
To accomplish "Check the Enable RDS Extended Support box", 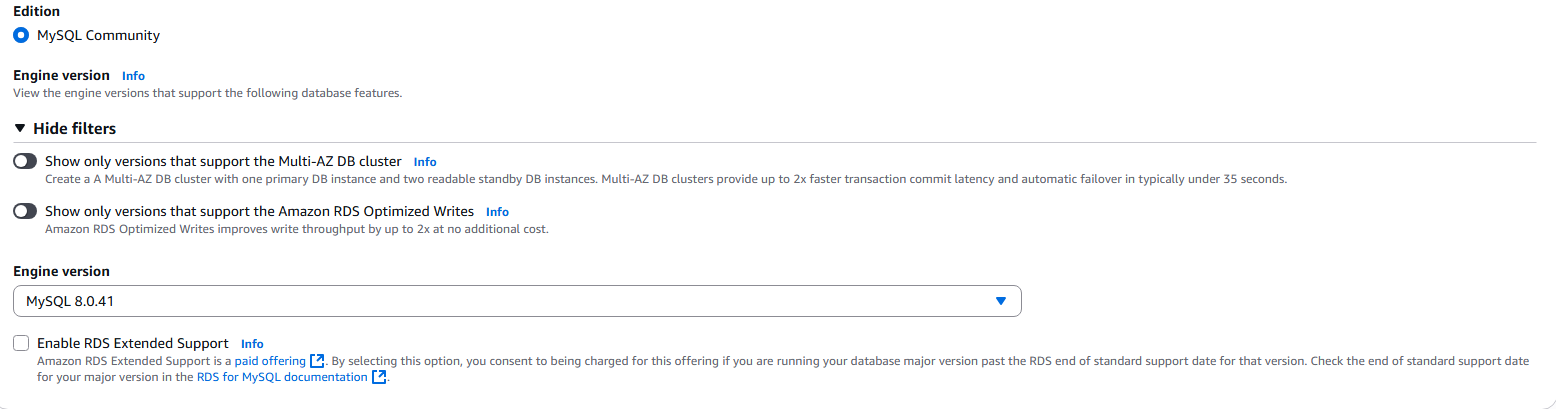I will pos(21,343).
